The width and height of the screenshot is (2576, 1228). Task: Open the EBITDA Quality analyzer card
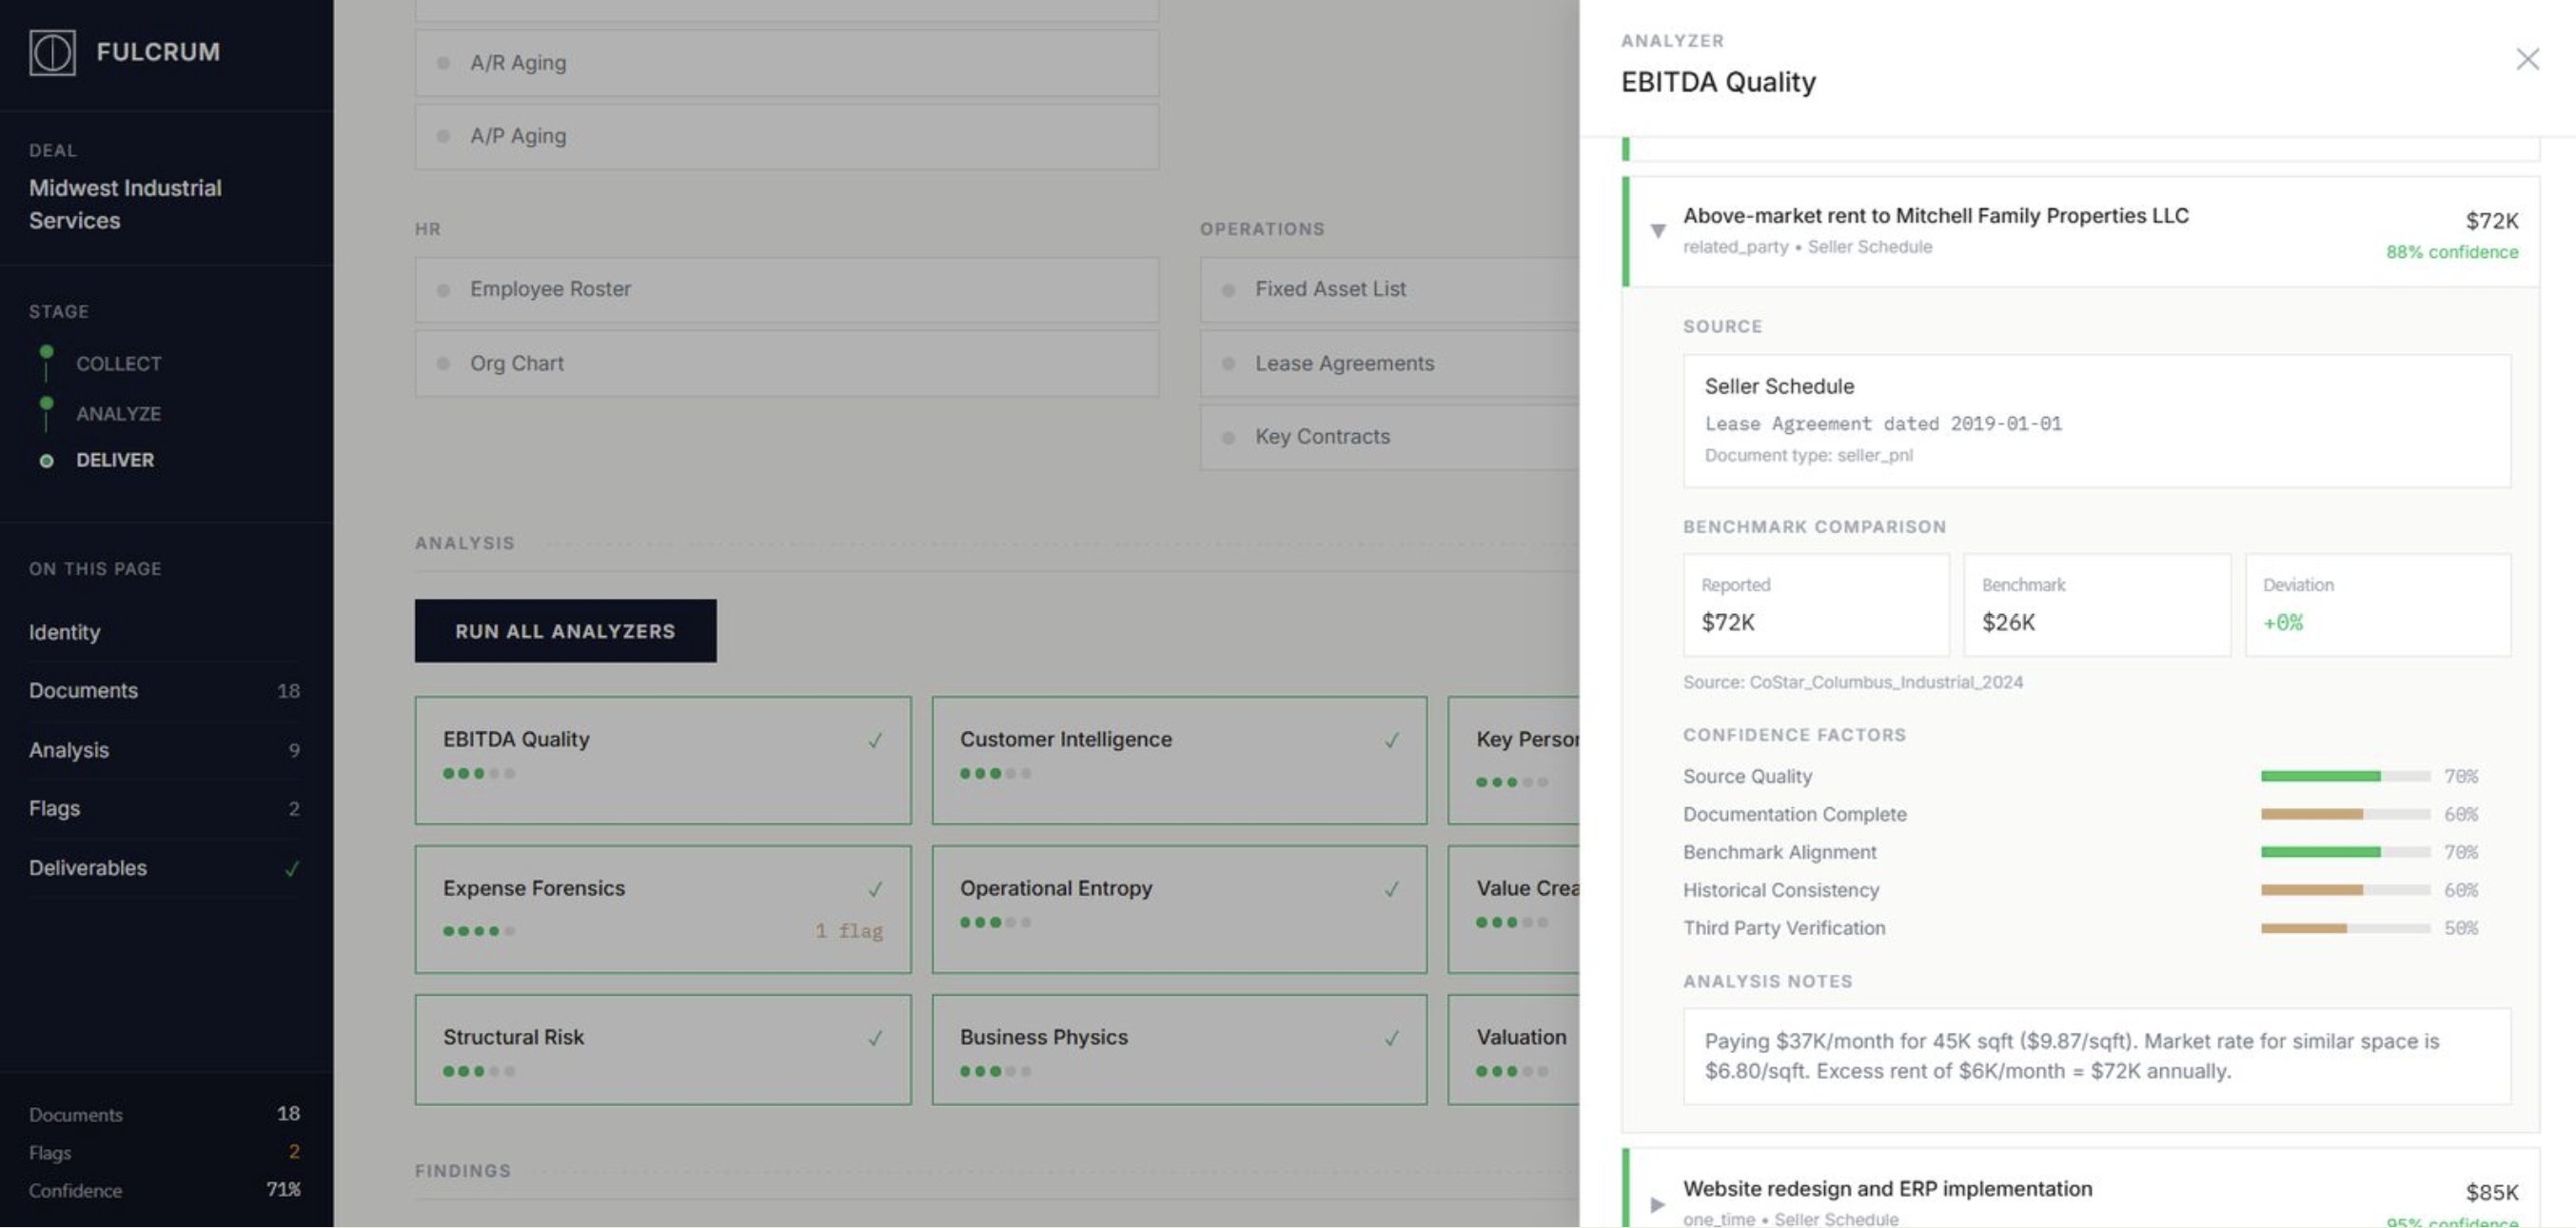click(663, 760)
